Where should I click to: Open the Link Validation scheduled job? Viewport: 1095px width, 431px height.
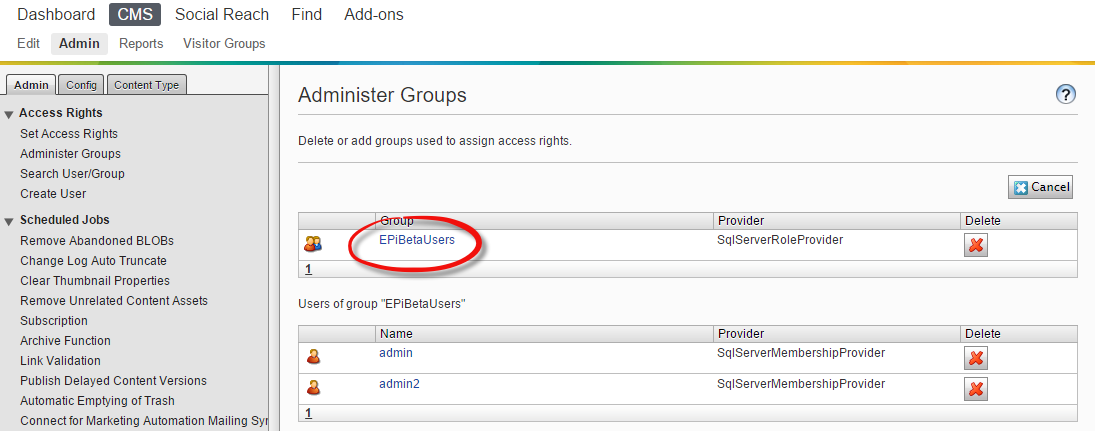point(60,361)
